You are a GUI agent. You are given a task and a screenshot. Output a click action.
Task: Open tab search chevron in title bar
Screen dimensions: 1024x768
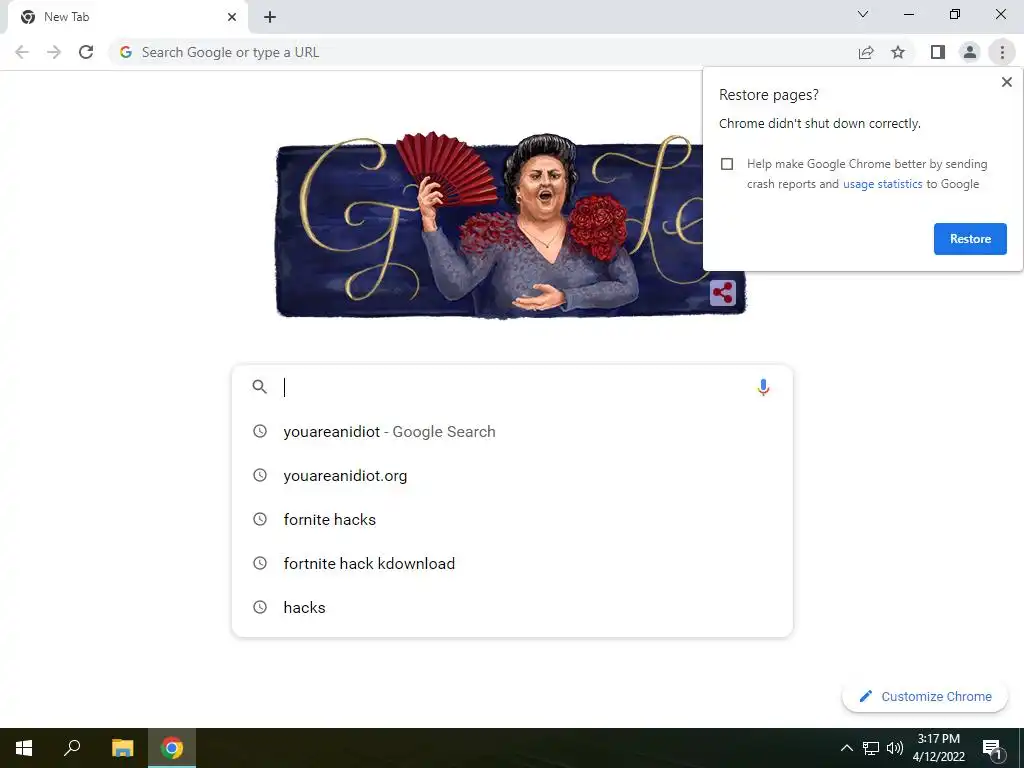863,14
